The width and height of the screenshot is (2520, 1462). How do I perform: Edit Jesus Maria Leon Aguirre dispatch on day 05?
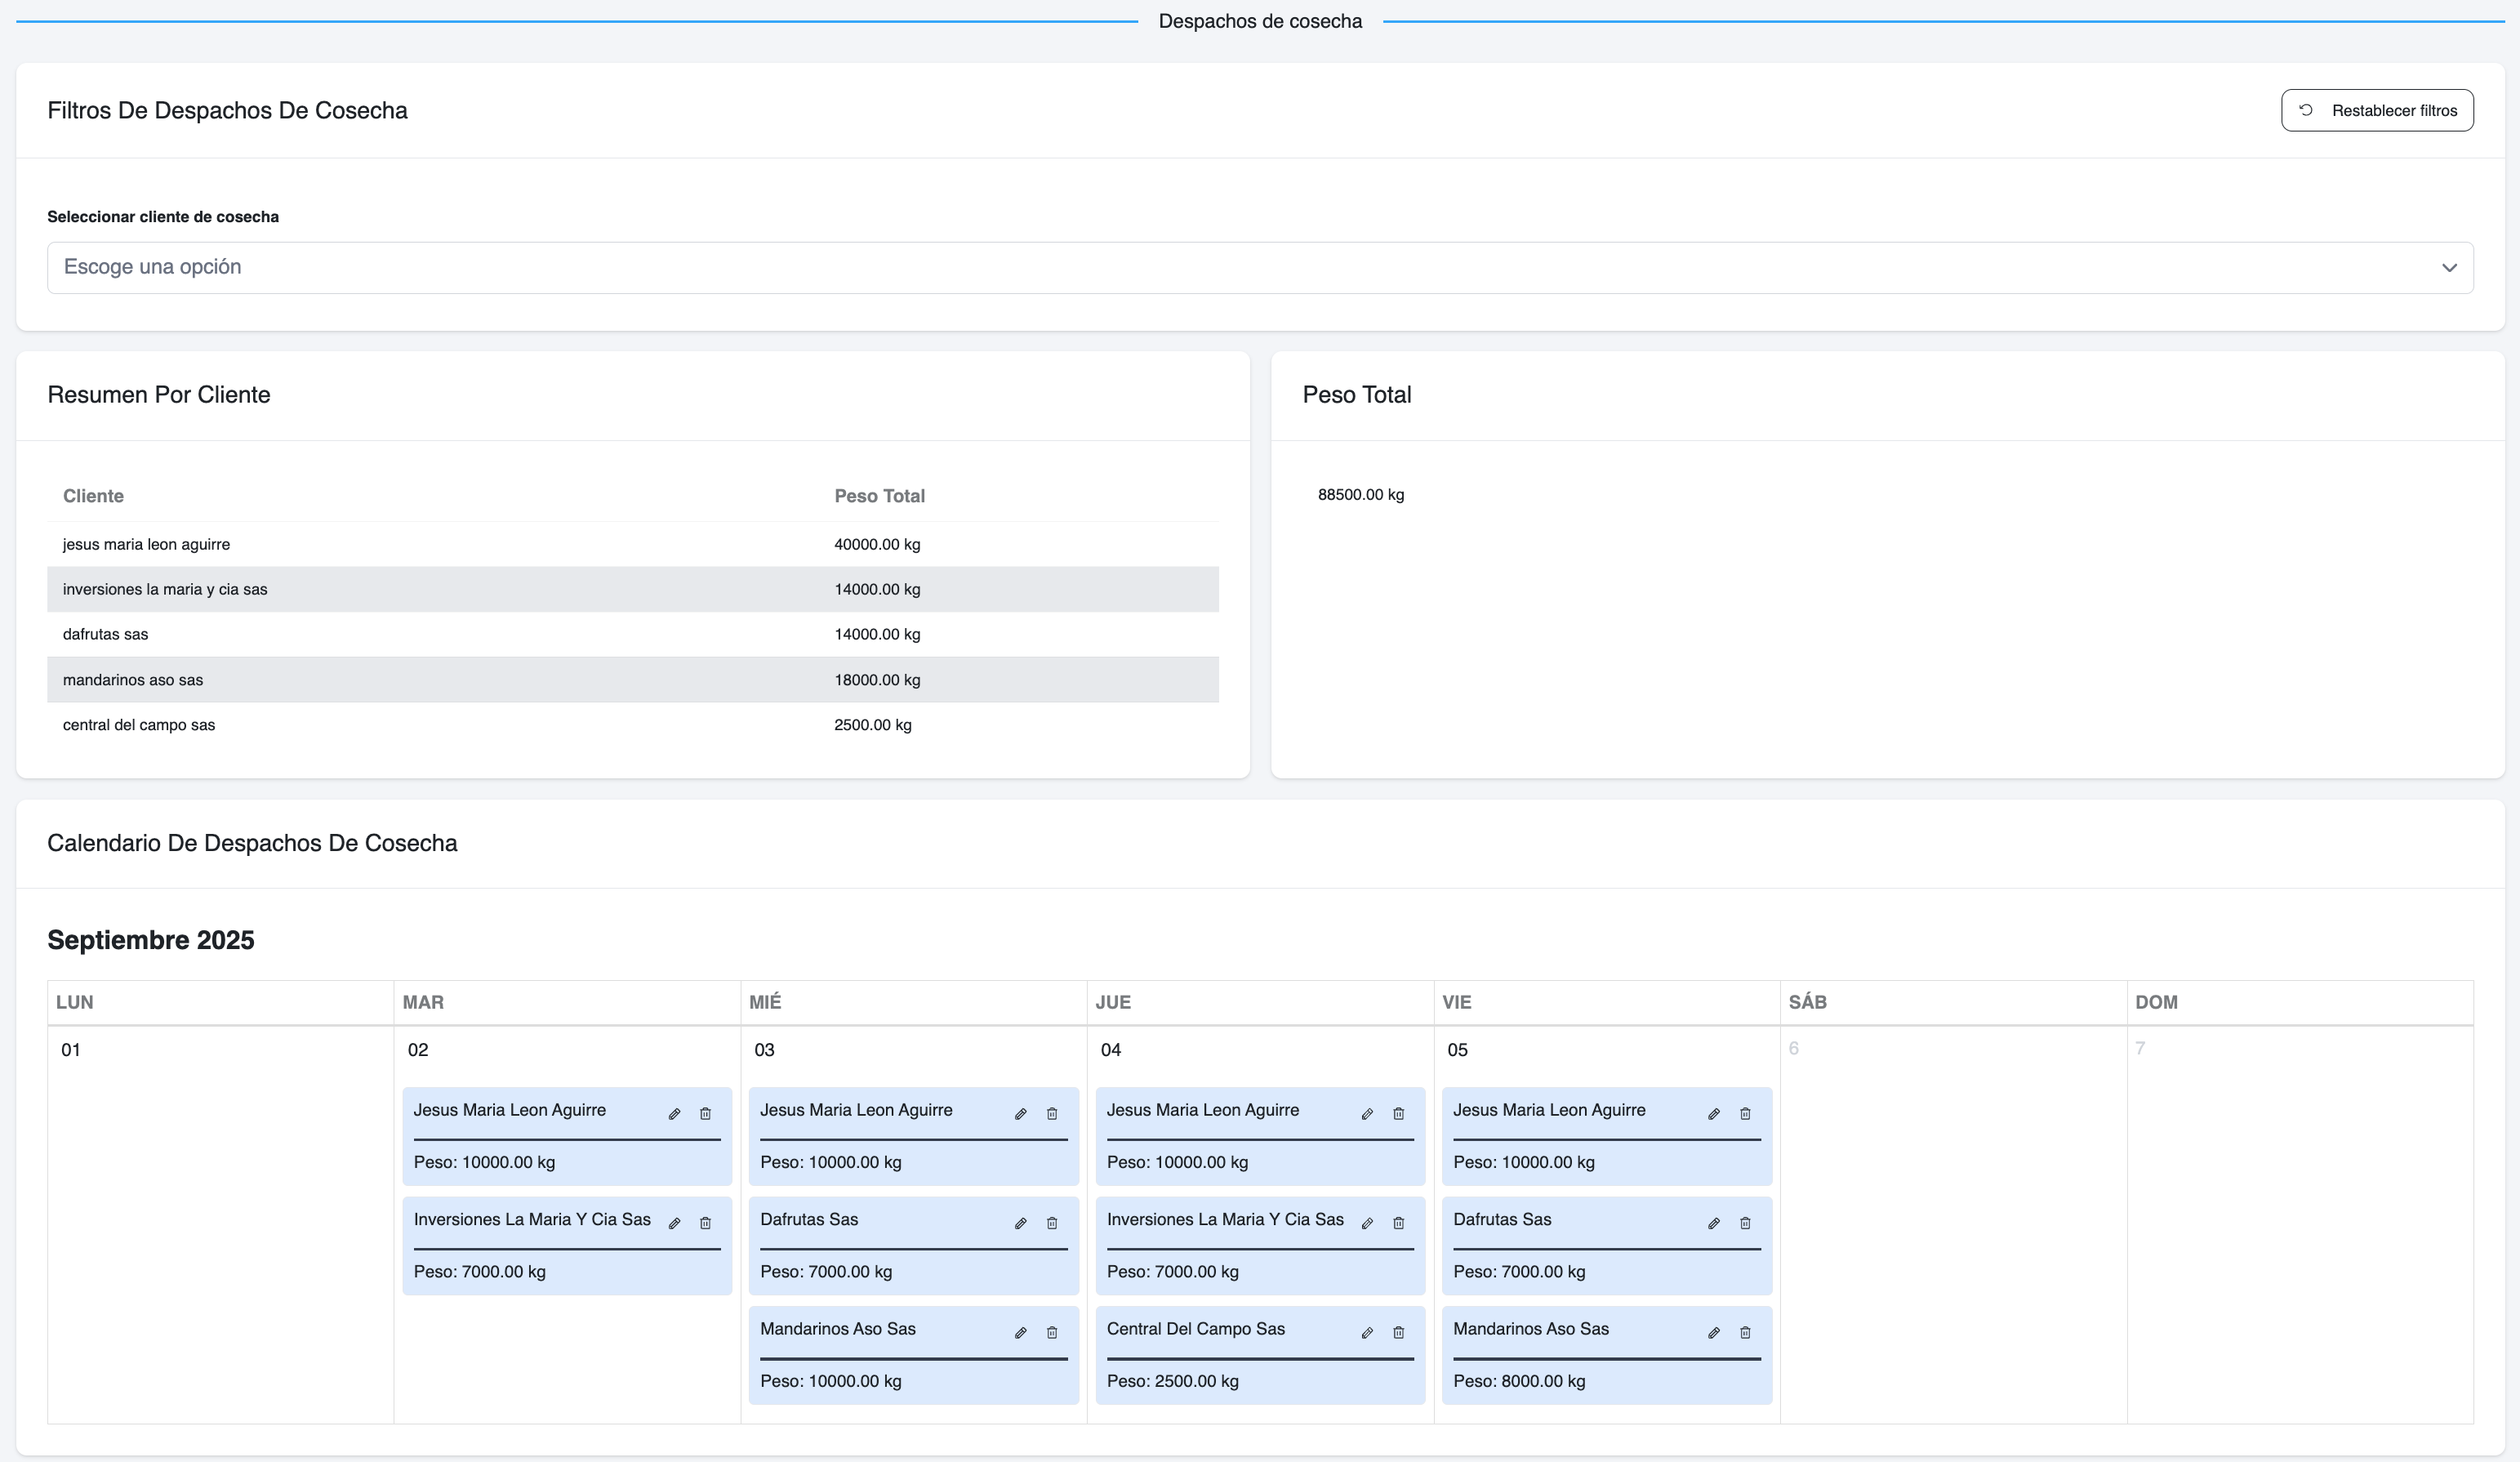point(1713,1114)
